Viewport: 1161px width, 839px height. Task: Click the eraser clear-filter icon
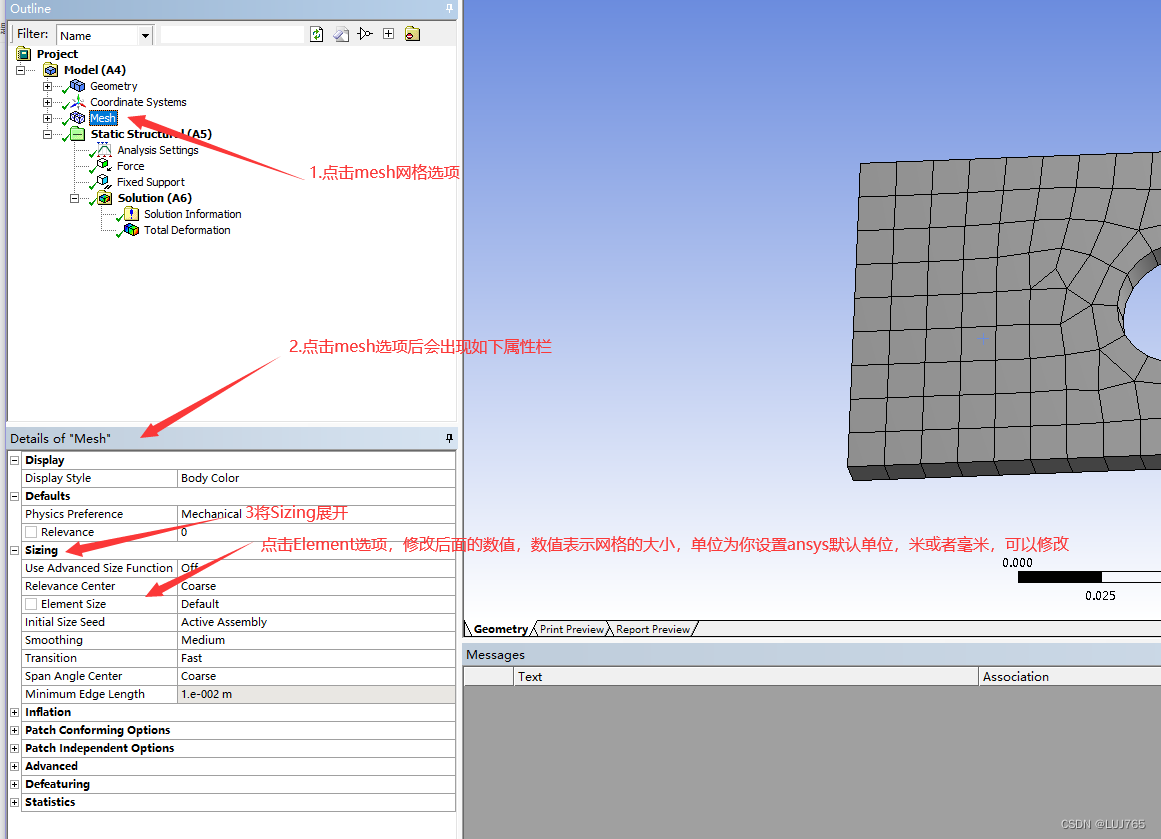(341, 33)
